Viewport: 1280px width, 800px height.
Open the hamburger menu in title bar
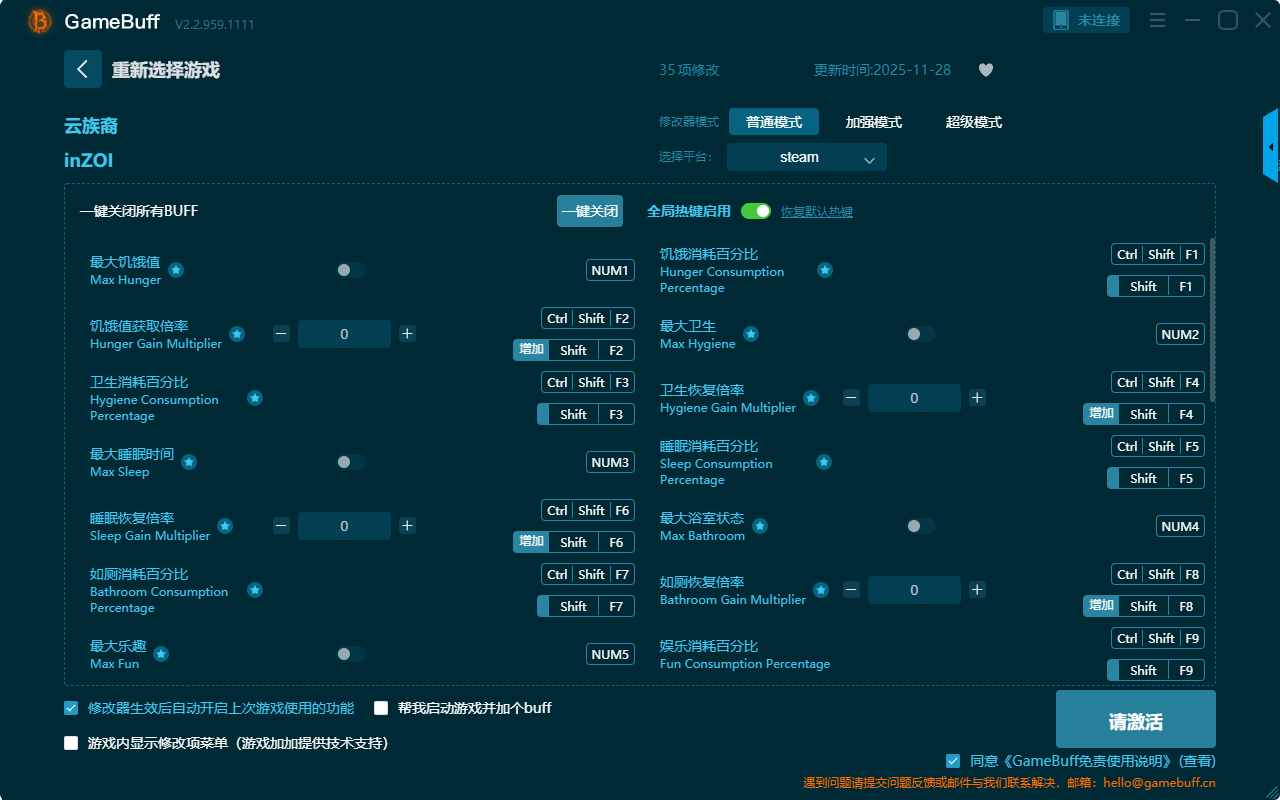point(1157,20)
